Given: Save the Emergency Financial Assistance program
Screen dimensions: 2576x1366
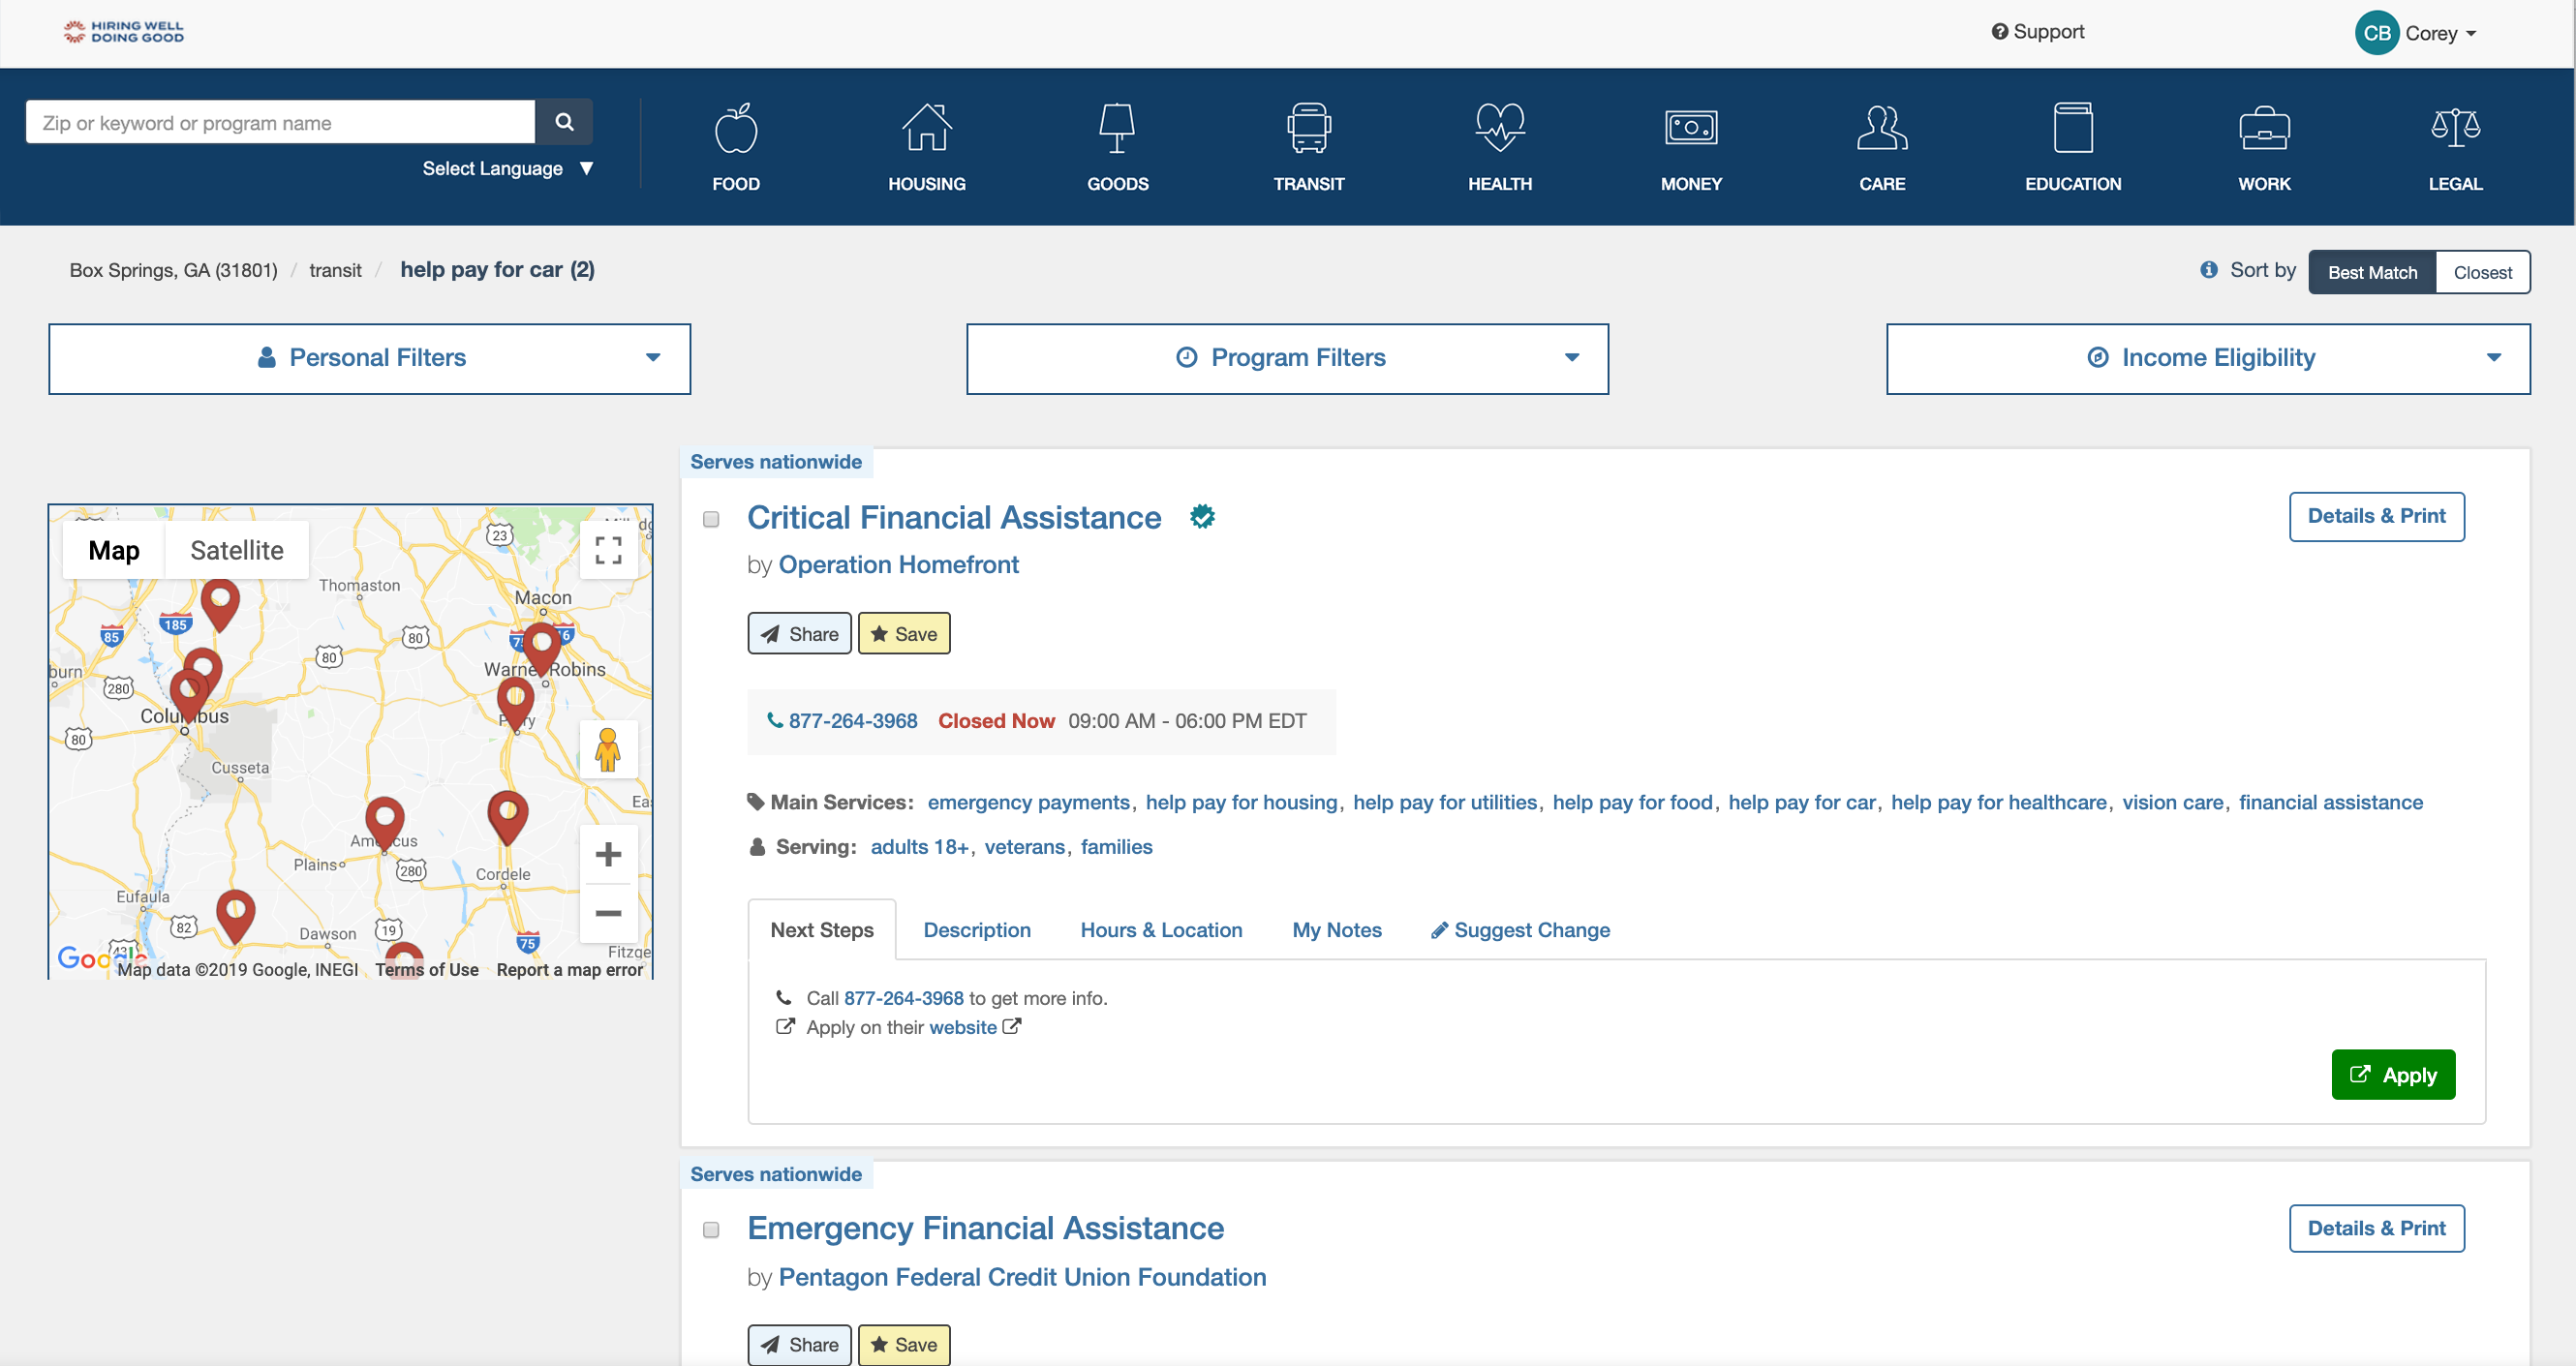Looking at the screenshot, I should (904, 1345).
